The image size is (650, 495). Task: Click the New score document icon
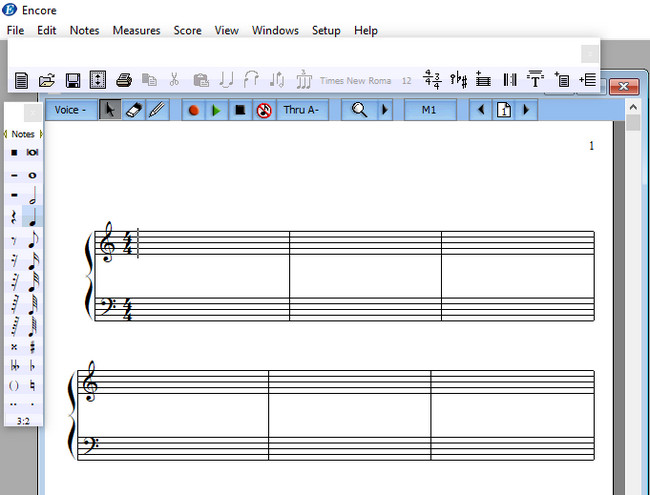tap(21, 80)
